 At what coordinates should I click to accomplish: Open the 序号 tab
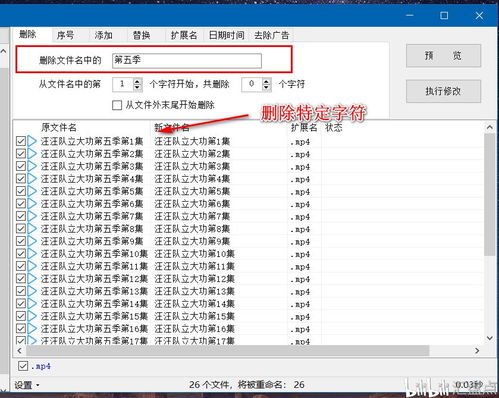tap(65, 35)
